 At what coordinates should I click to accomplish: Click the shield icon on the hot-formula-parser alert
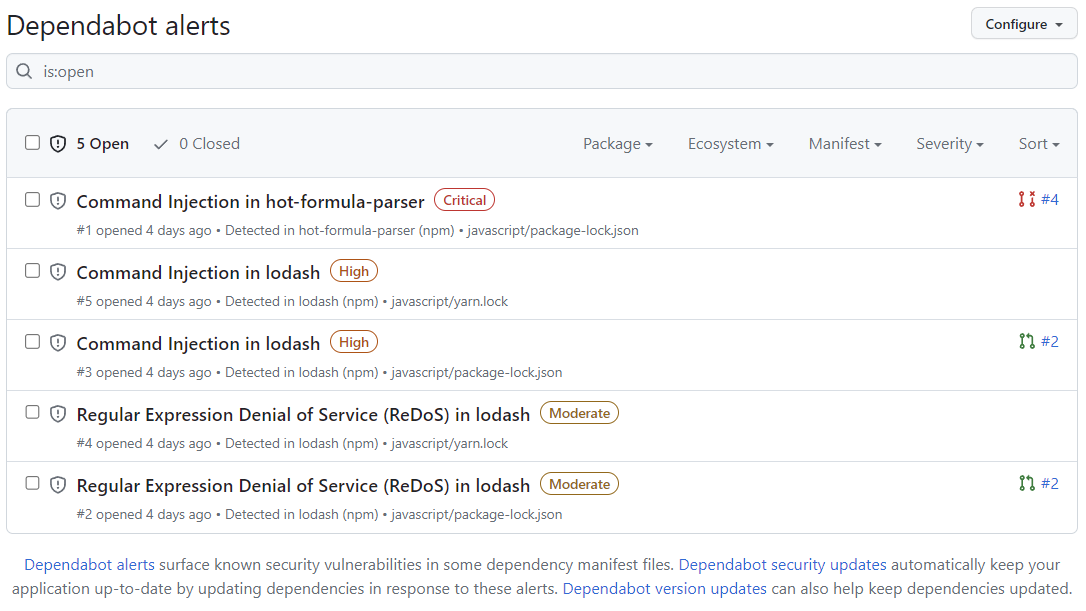(57, 200)
